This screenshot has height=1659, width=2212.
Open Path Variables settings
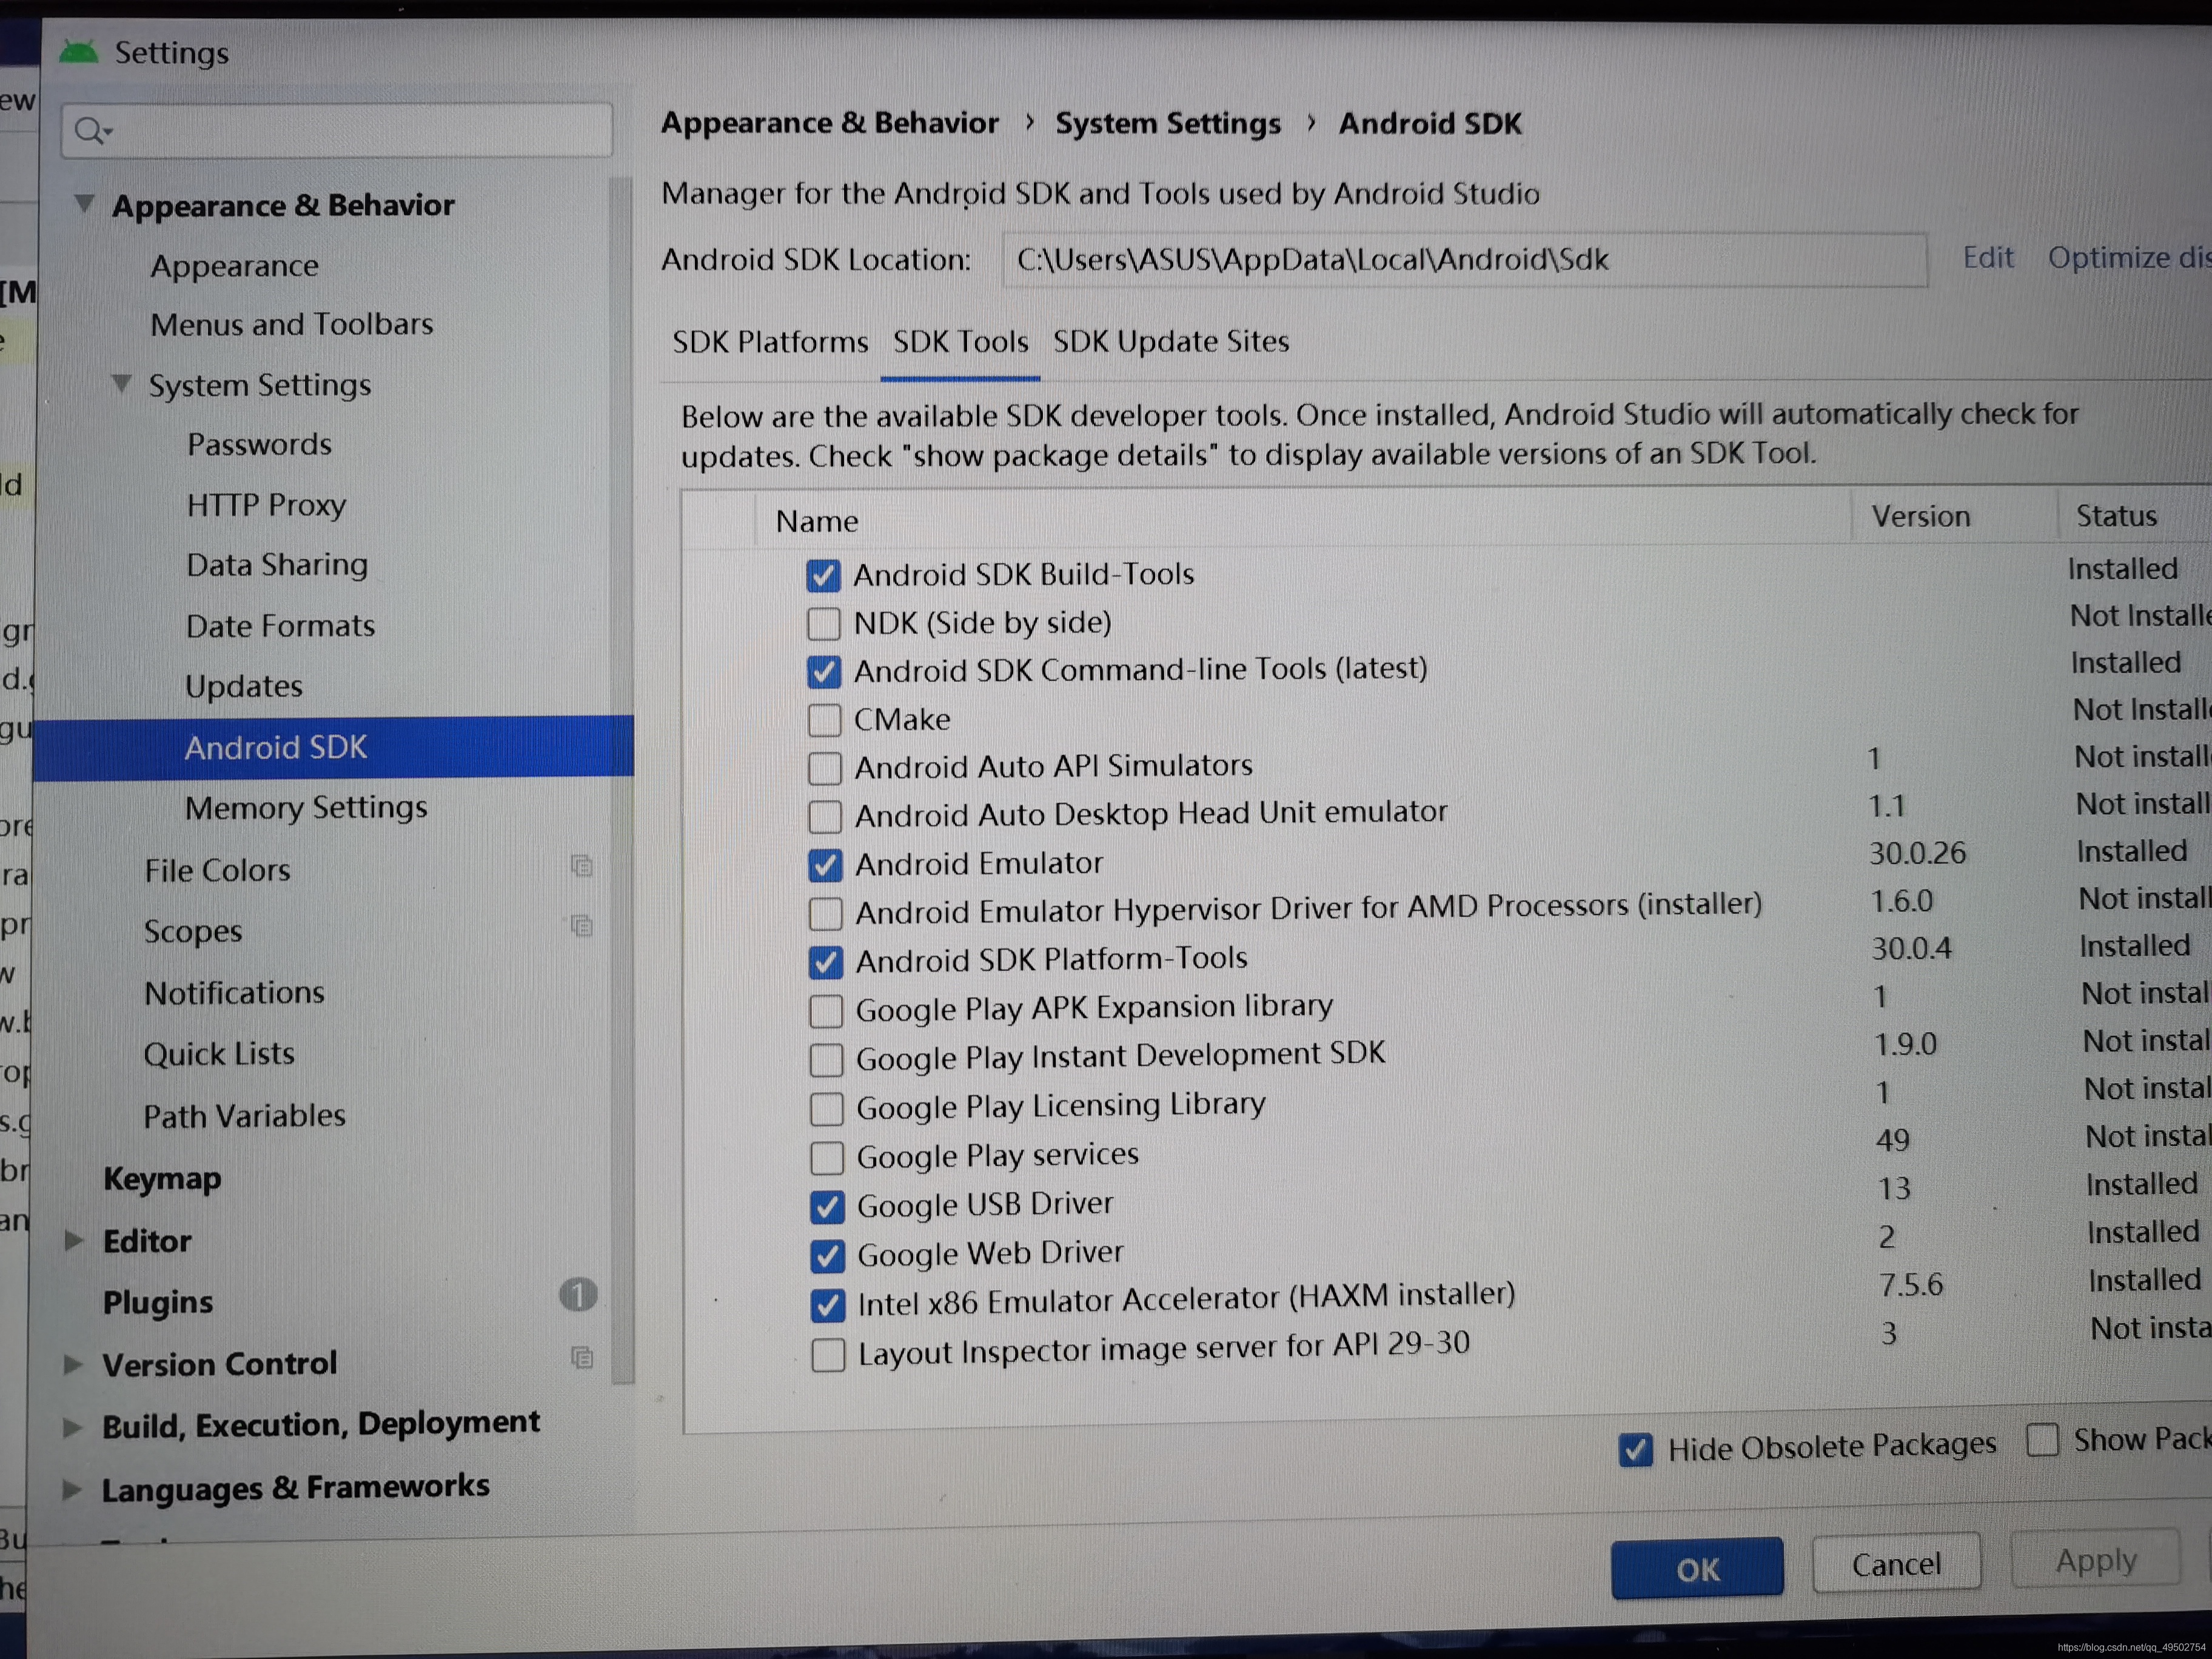tap(244, 1116)
